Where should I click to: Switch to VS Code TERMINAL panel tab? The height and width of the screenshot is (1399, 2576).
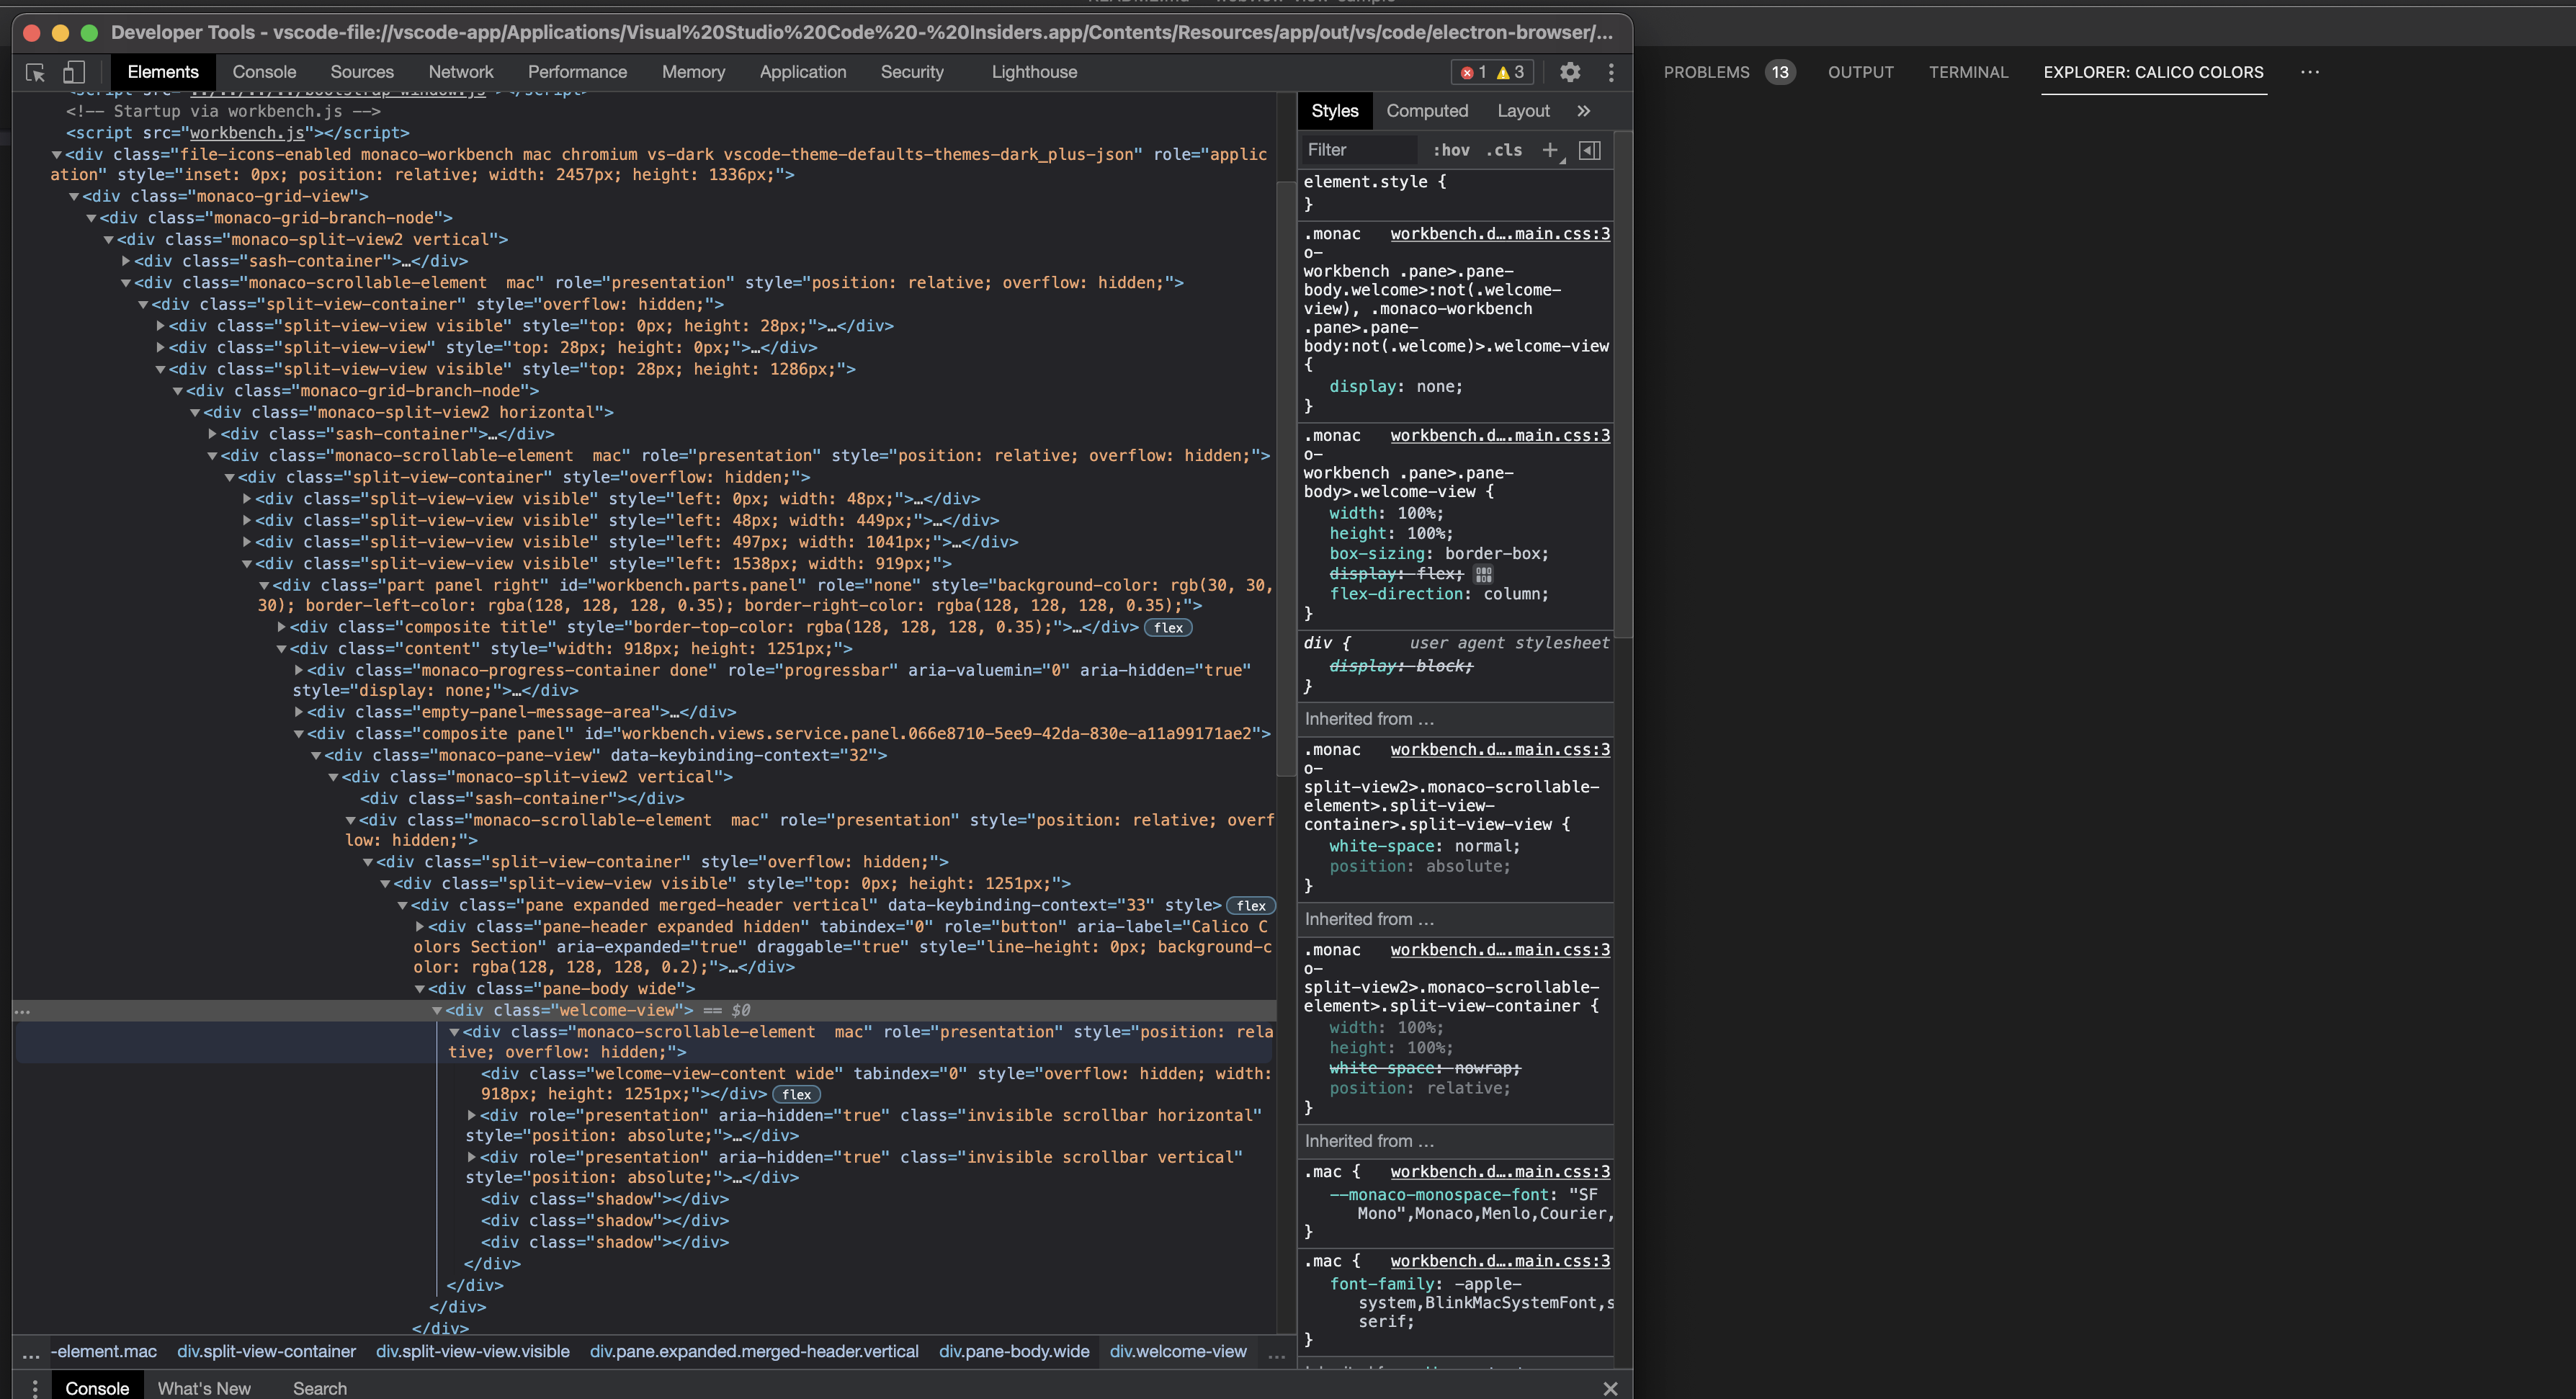coord(1968,72)
